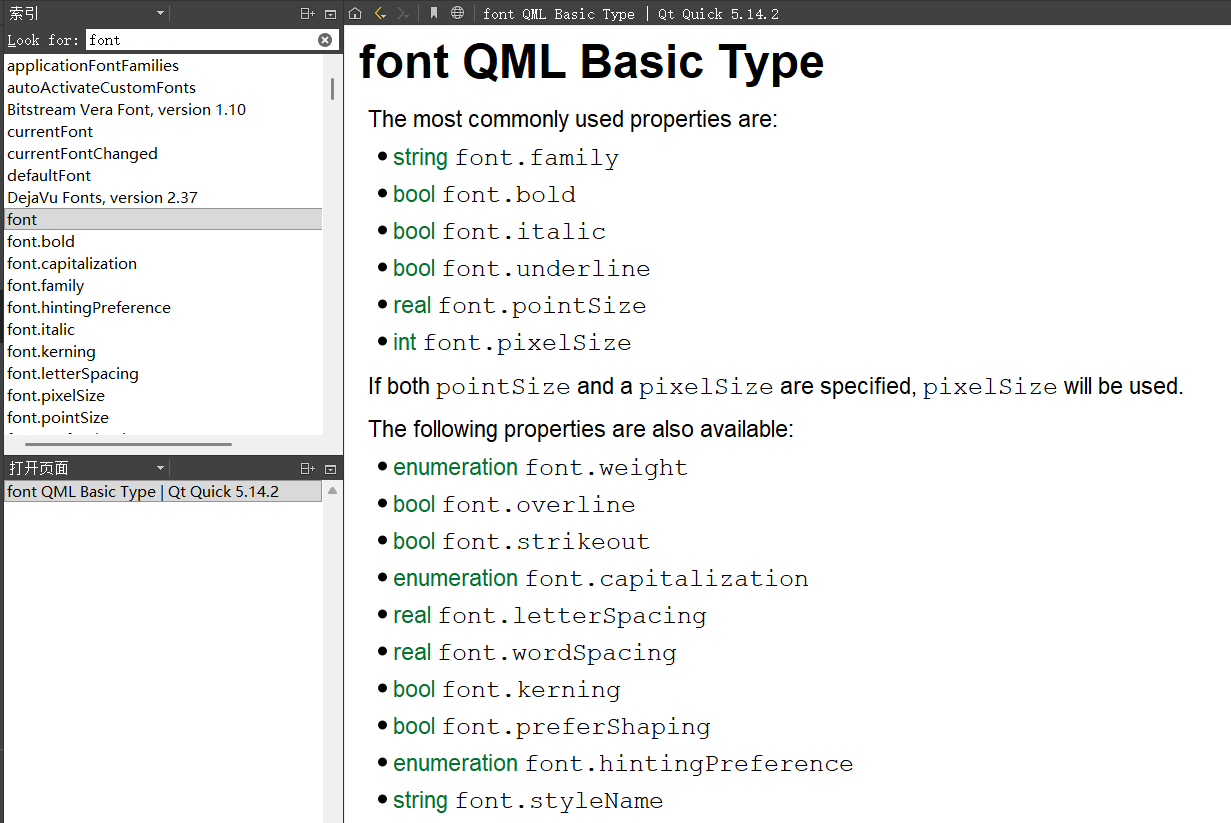
Task: Clear the Look for search text
Action: [325, 40]
